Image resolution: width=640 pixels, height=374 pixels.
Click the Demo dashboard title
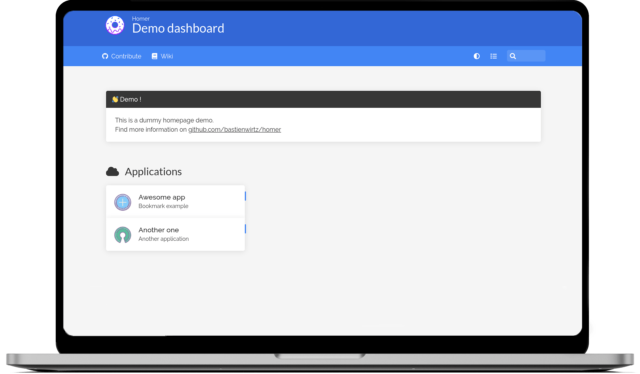178,28
